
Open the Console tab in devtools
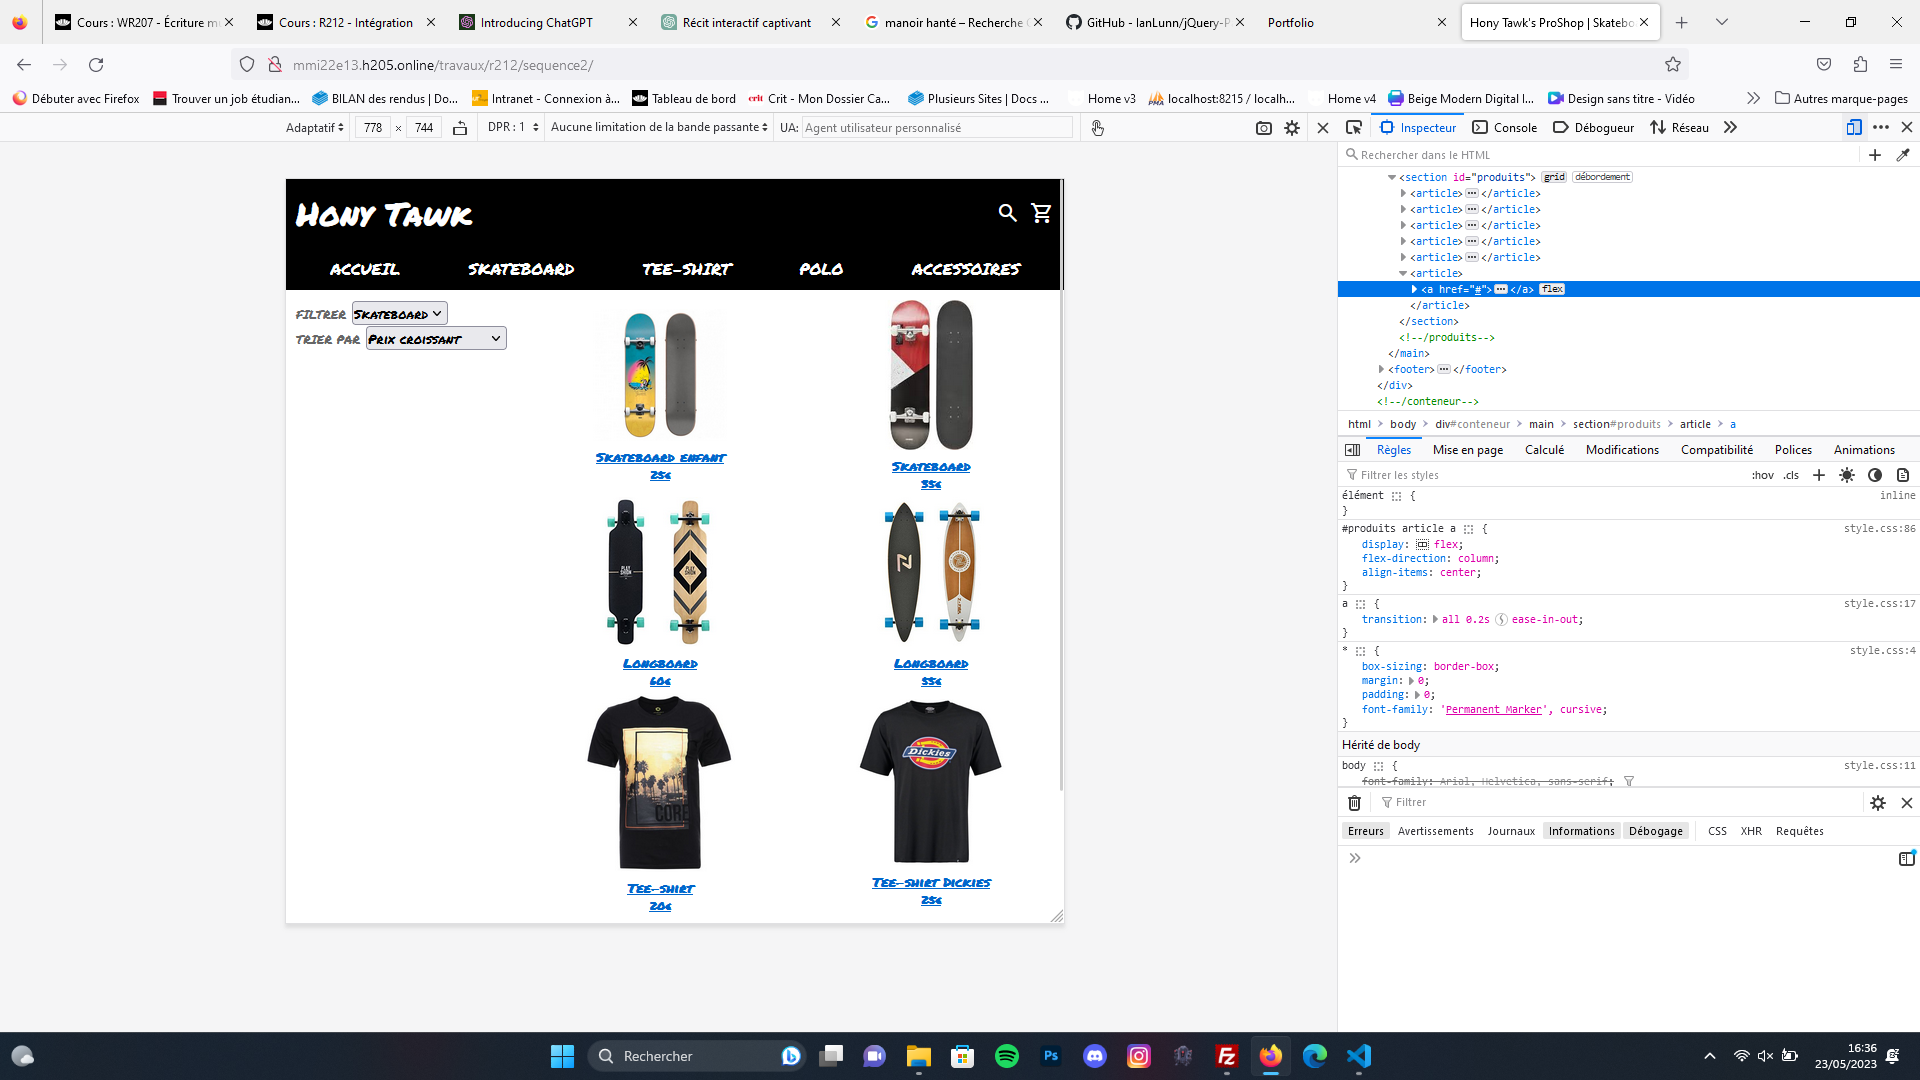click(1505, 127)
